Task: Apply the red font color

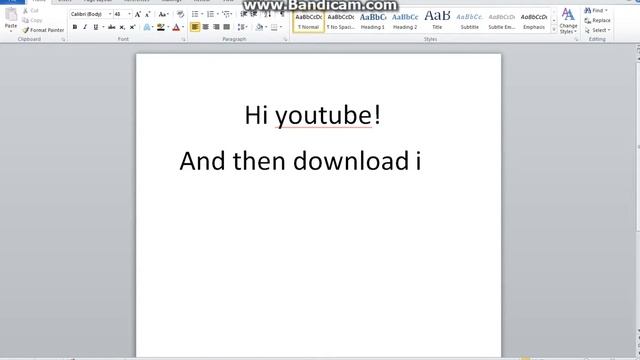Action: pyautogui.click(x=176, y=27)
